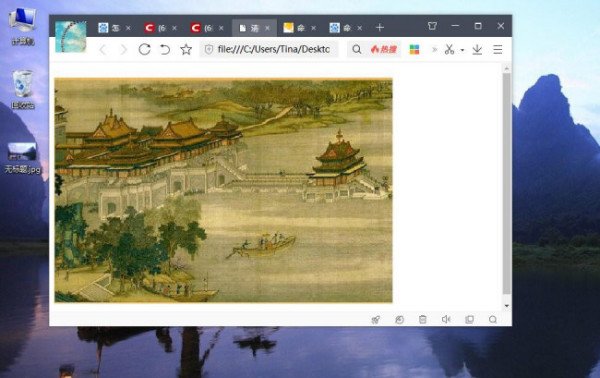This screenshot has height=378, width=600.
Task: Bookmark the page with the star icon
Action: pyautogui.click(x=186, y=49)
